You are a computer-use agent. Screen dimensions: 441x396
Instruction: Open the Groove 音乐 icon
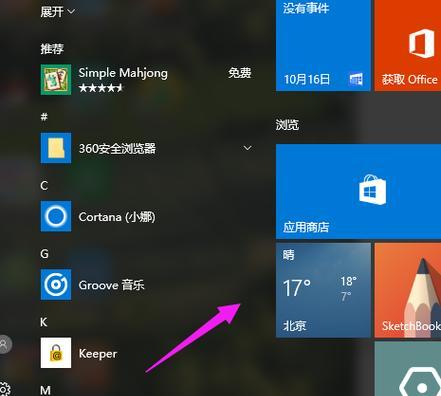click(56, 284)
